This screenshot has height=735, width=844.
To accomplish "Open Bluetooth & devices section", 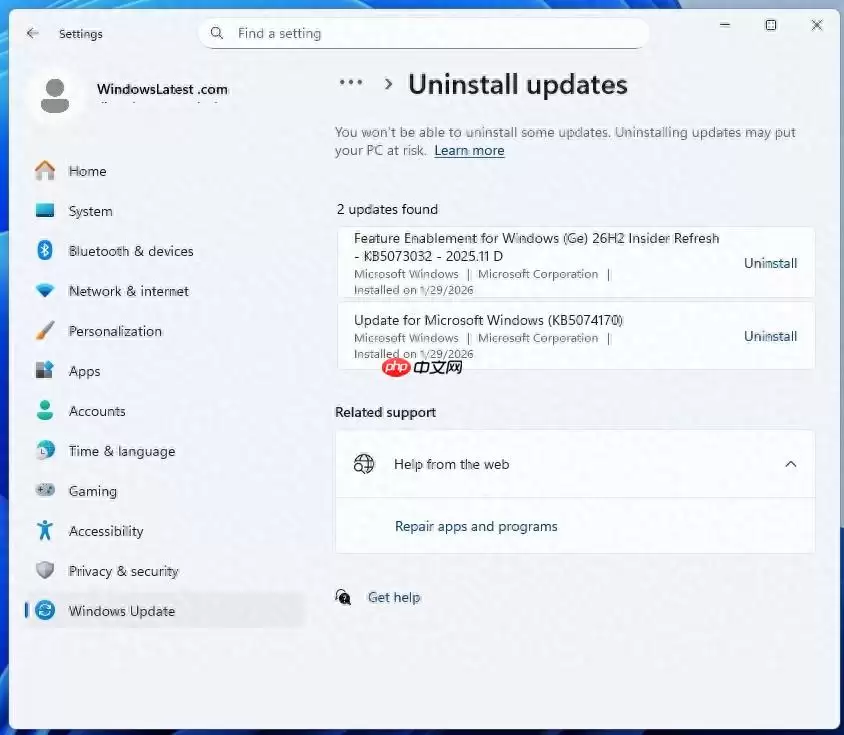I will [x=165, y=251].
